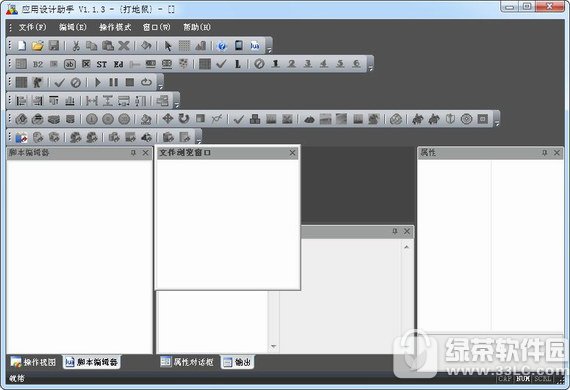Click the Pause button in the toolbar
This screenshot has height=390, width=570.
coord(113,83)
